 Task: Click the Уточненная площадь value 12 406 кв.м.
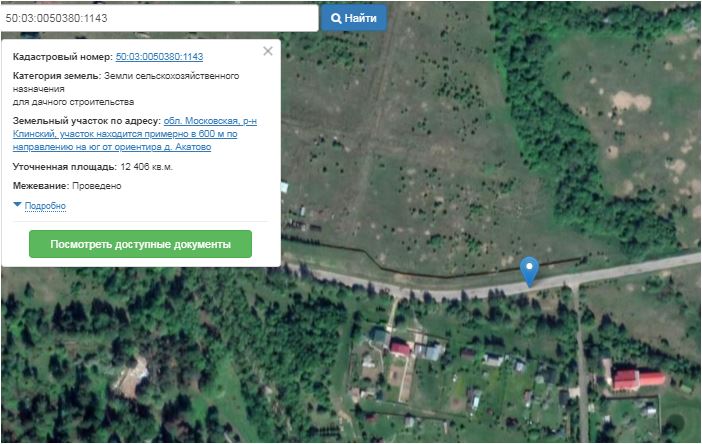click(x=146, y=167)
